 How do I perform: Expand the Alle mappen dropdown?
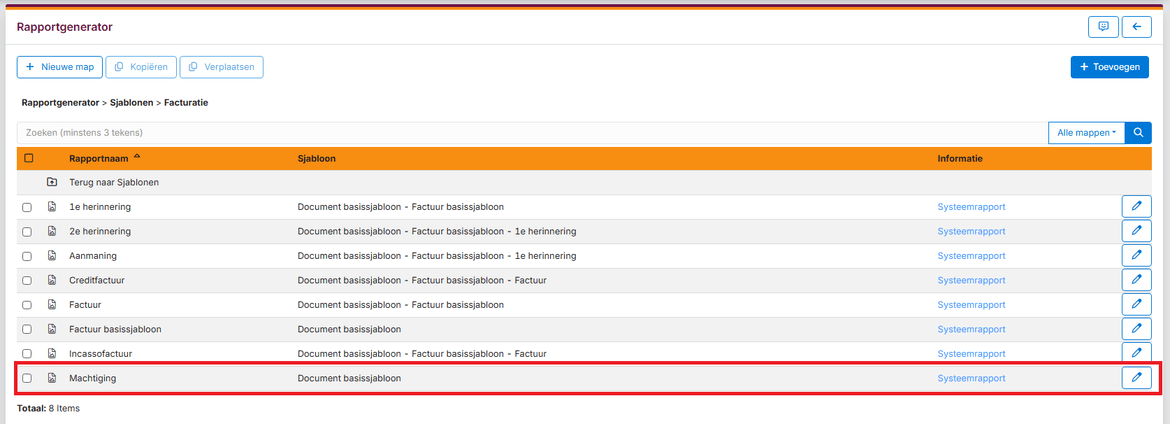[x=1086, y=133]
